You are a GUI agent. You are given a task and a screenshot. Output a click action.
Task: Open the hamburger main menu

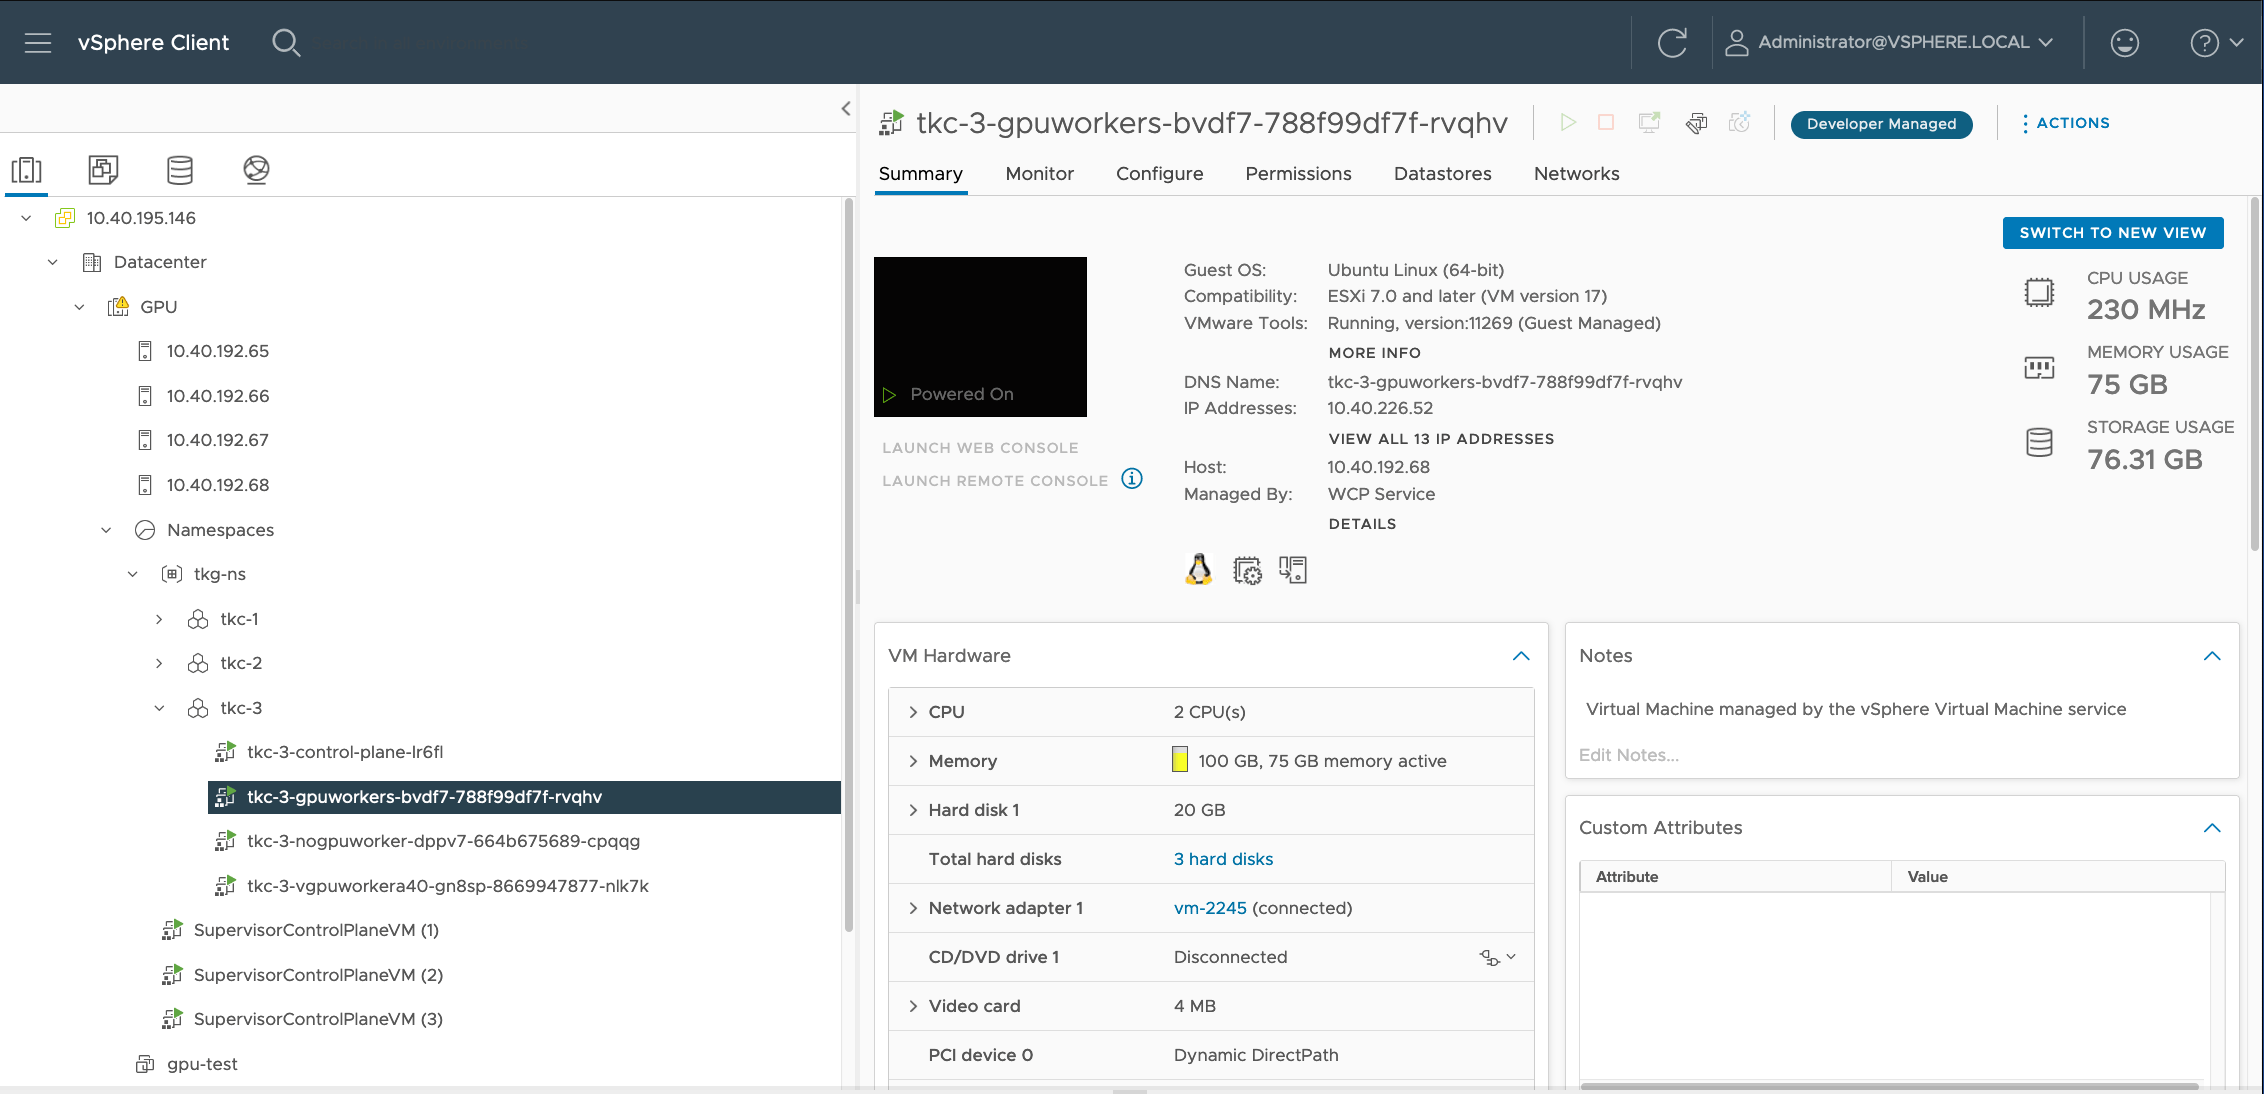tap(38, 43)
